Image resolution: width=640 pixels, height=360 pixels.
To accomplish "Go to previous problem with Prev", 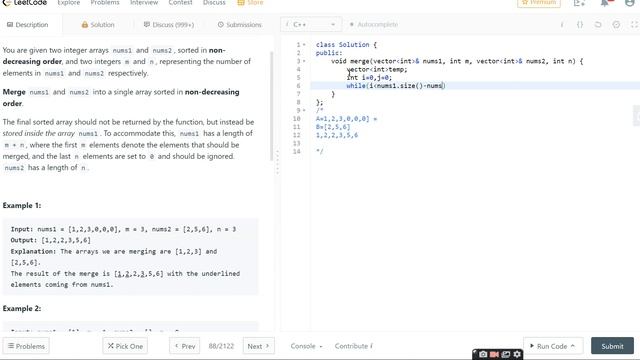I will coord(184,346).
